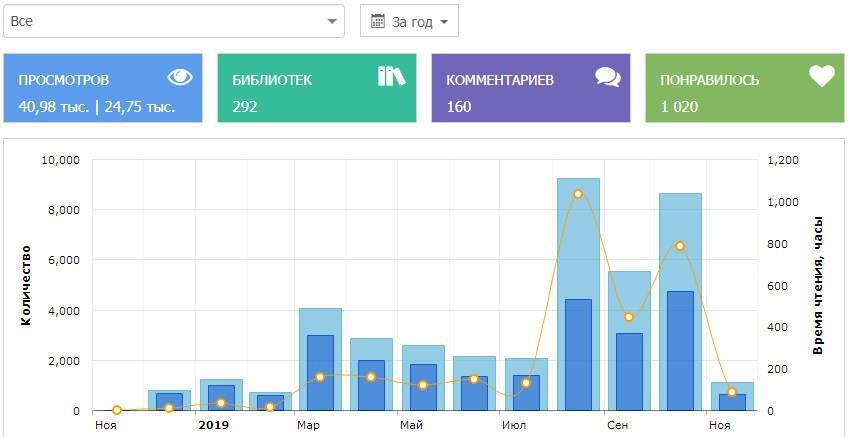
Task: Click the speech bubbles icon on Комментариев card
Action: pyautogui.click(x=607, y=77)
